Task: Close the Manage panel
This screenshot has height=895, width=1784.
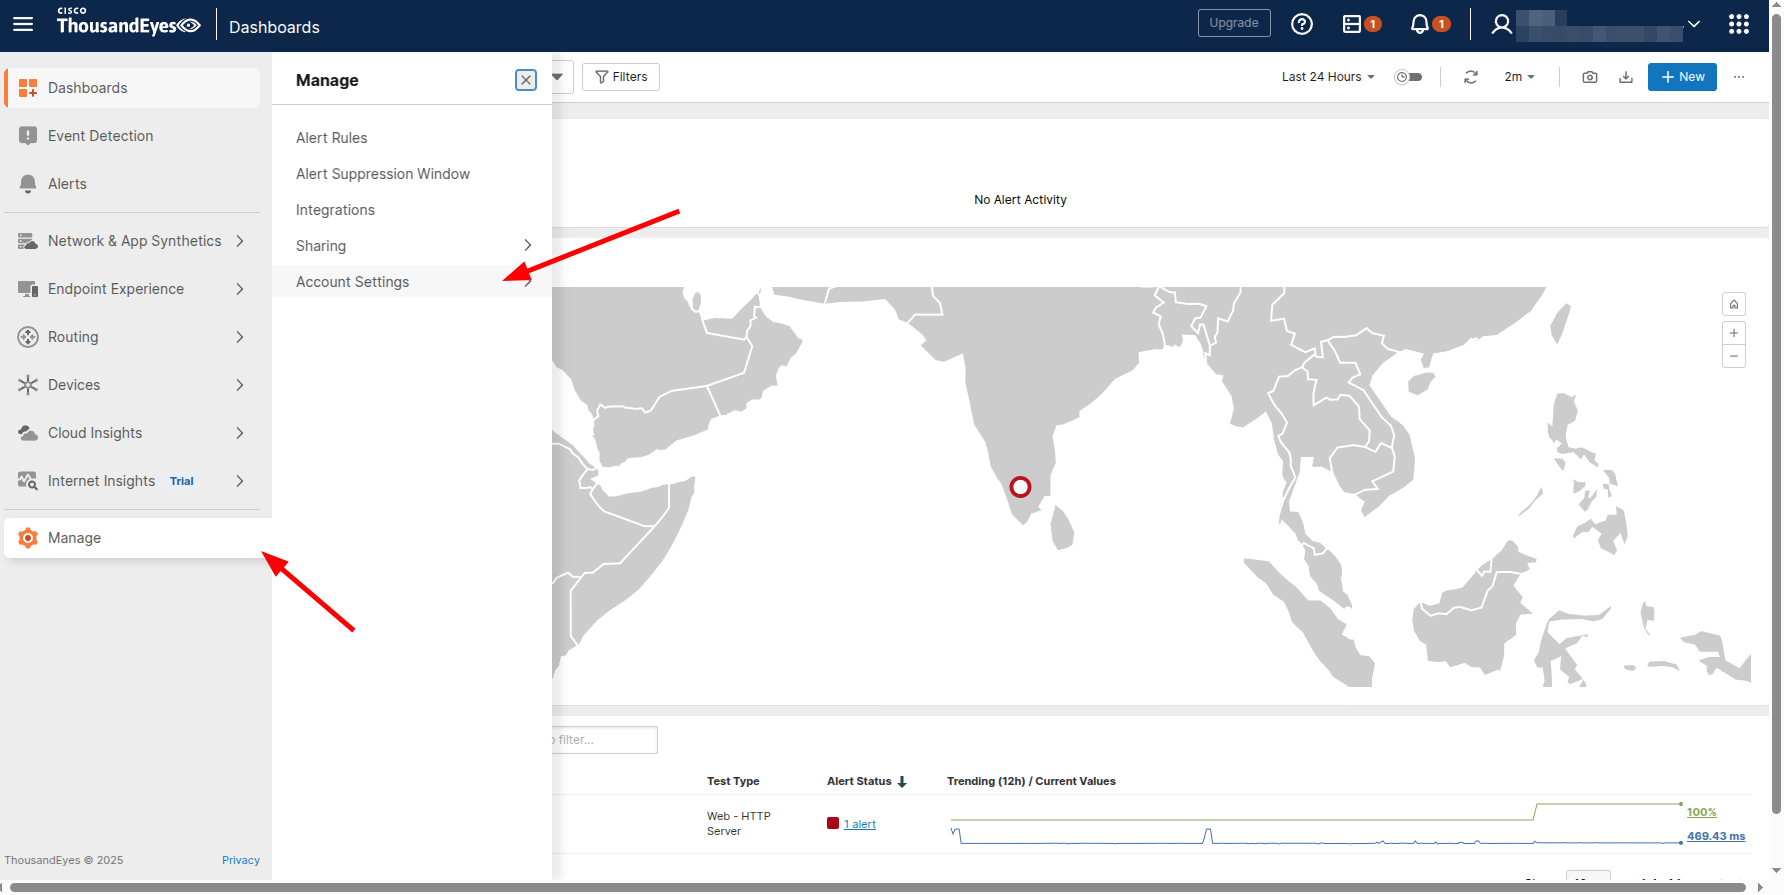Action: coord(526,80)
